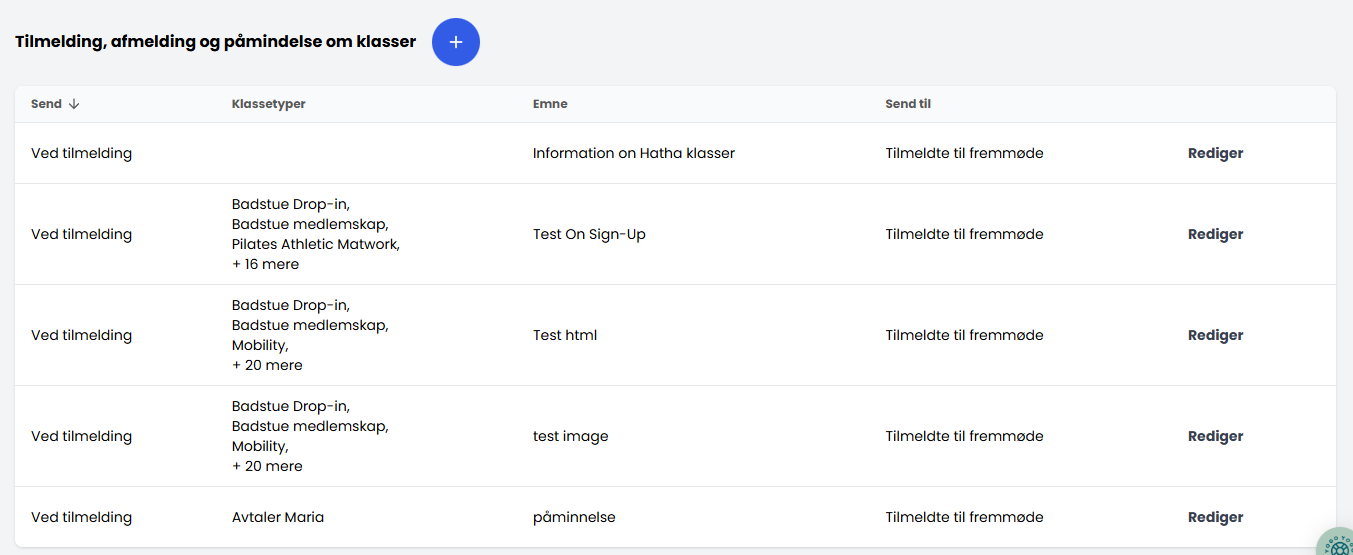Open Rediger for the test image row

pos(1215,436)
